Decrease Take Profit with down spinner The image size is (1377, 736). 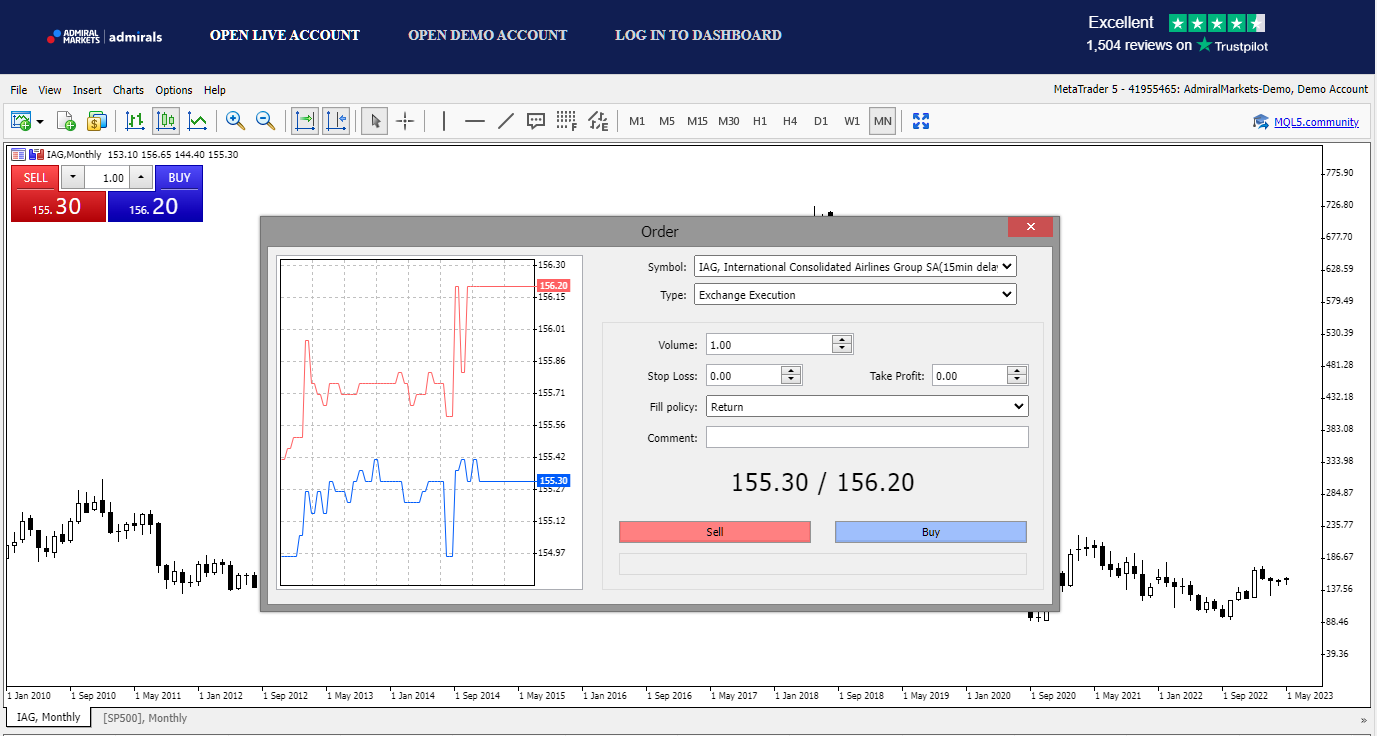(1018, 381)
